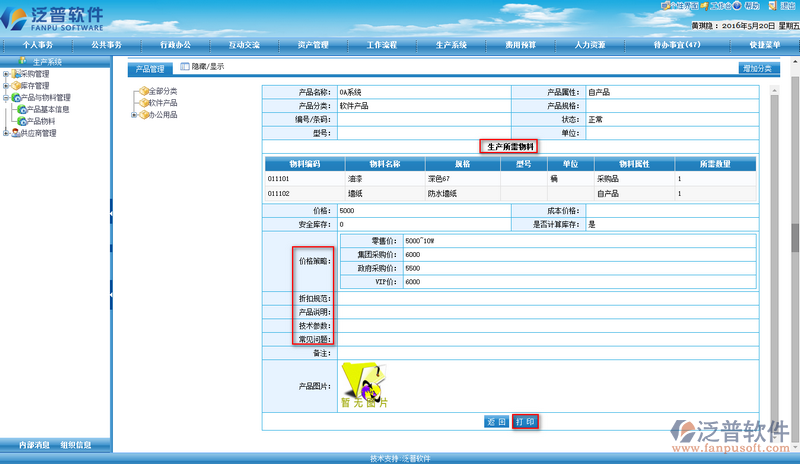
Task: Expand the 办公用品 category node
Action: (x=134, y=115)
